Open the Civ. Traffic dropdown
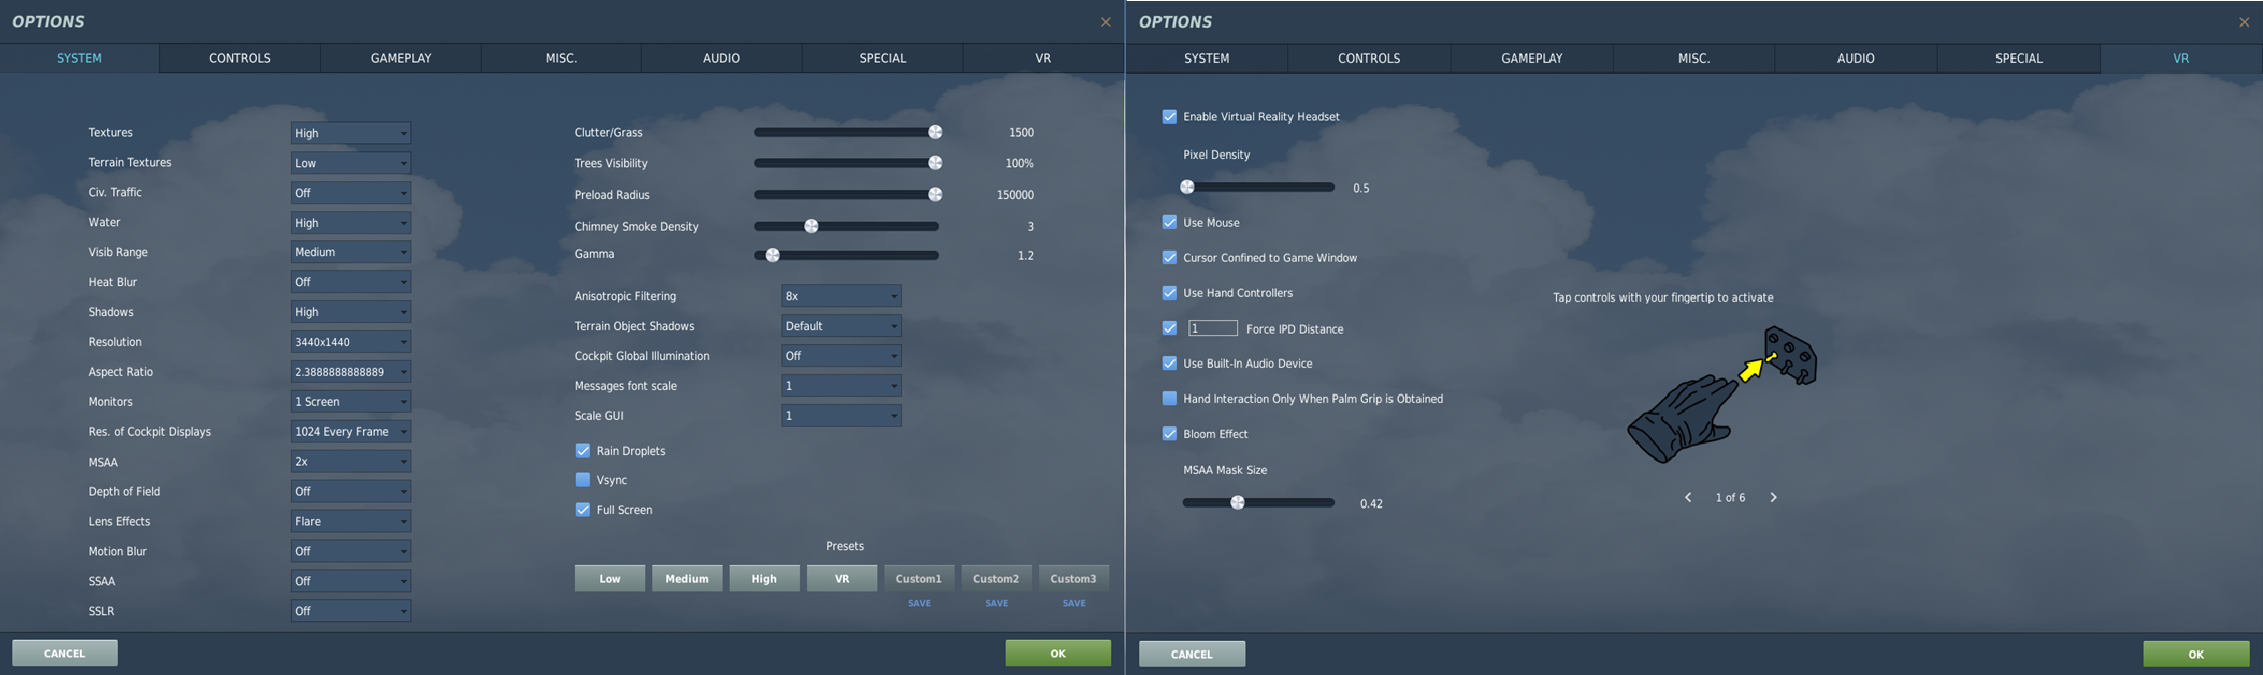The width and height of the screenshot is (2263, 675). pos(351,193)
